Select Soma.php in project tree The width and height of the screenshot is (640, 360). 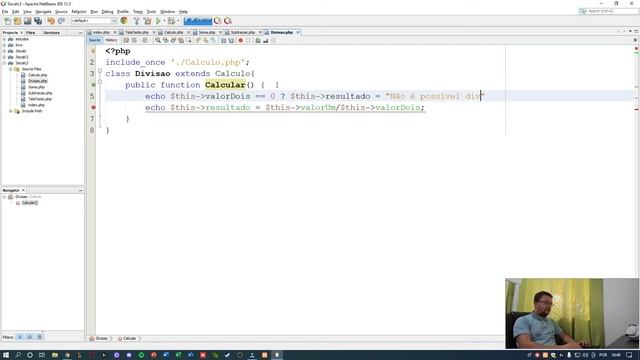pyautogui.click(x=36, y=87)
